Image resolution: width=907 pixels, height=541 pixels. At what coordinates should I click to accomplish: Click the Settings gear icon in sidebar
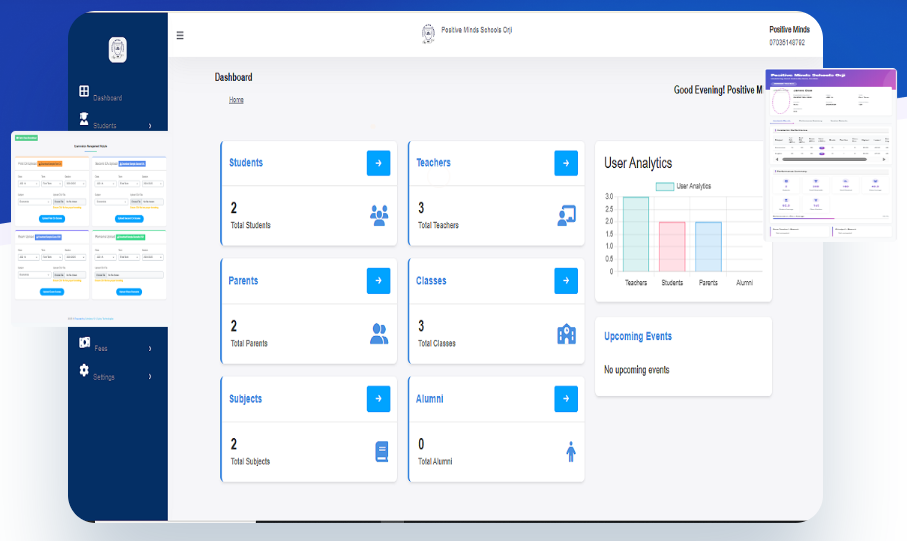pos(84,370)
